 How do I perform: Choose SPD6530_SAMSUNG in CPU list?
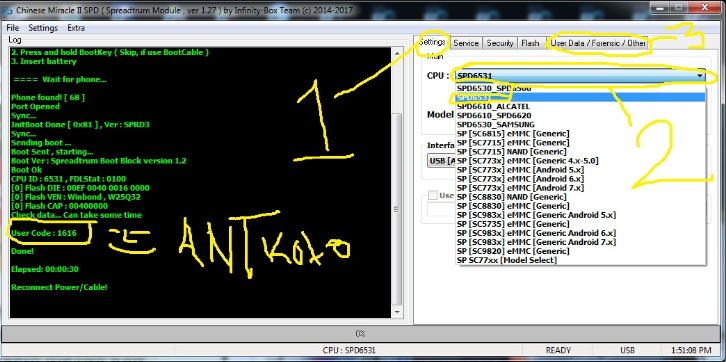(581, 125)
